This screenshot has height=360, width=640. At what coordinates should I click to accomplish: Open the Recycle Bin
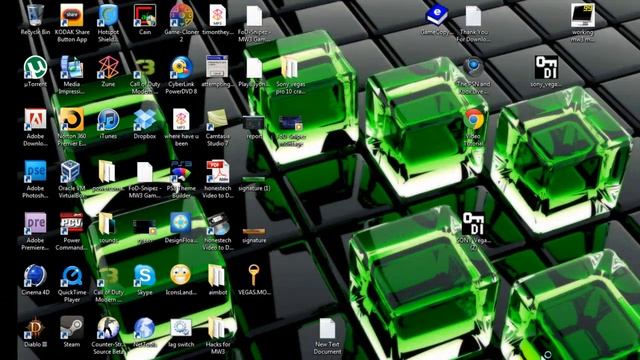pos(35,15)
